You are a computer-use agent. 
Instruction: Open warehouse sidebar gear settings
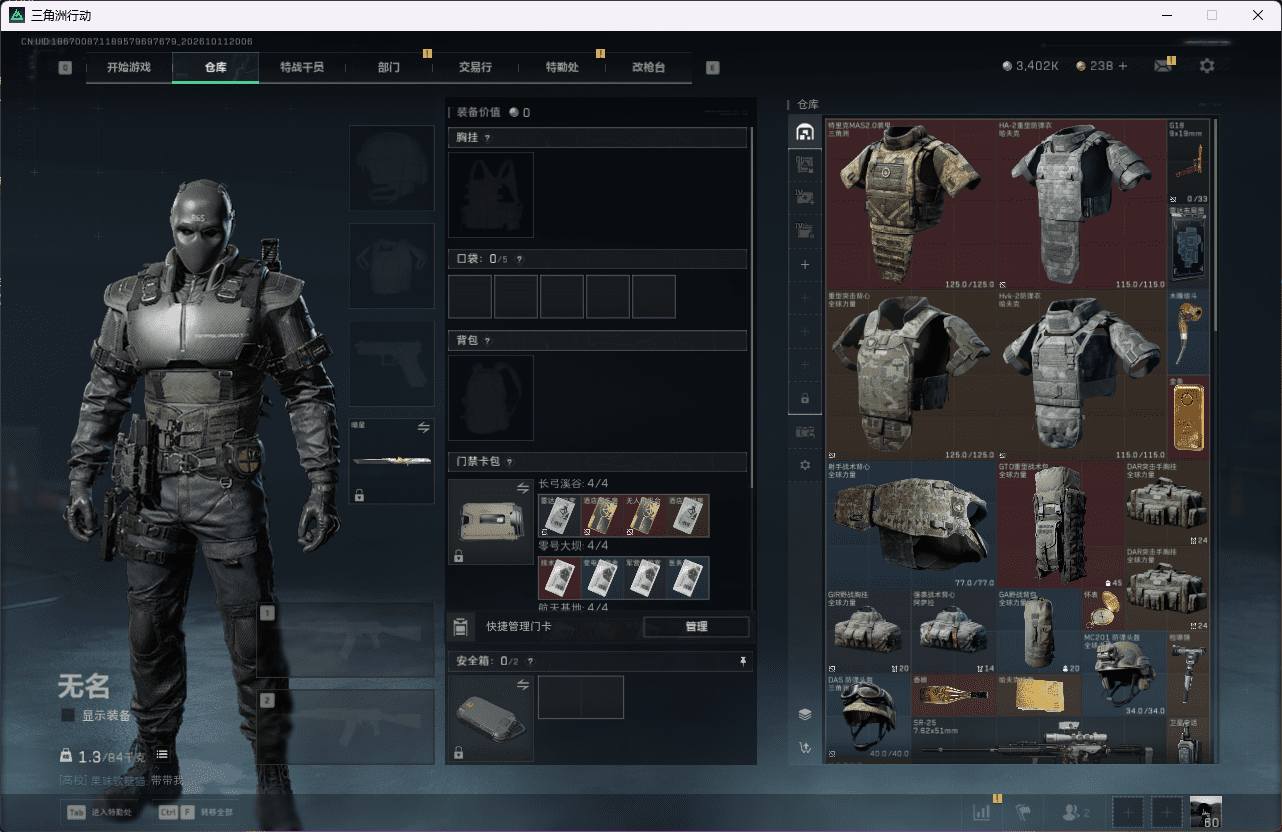click(805, 465)
